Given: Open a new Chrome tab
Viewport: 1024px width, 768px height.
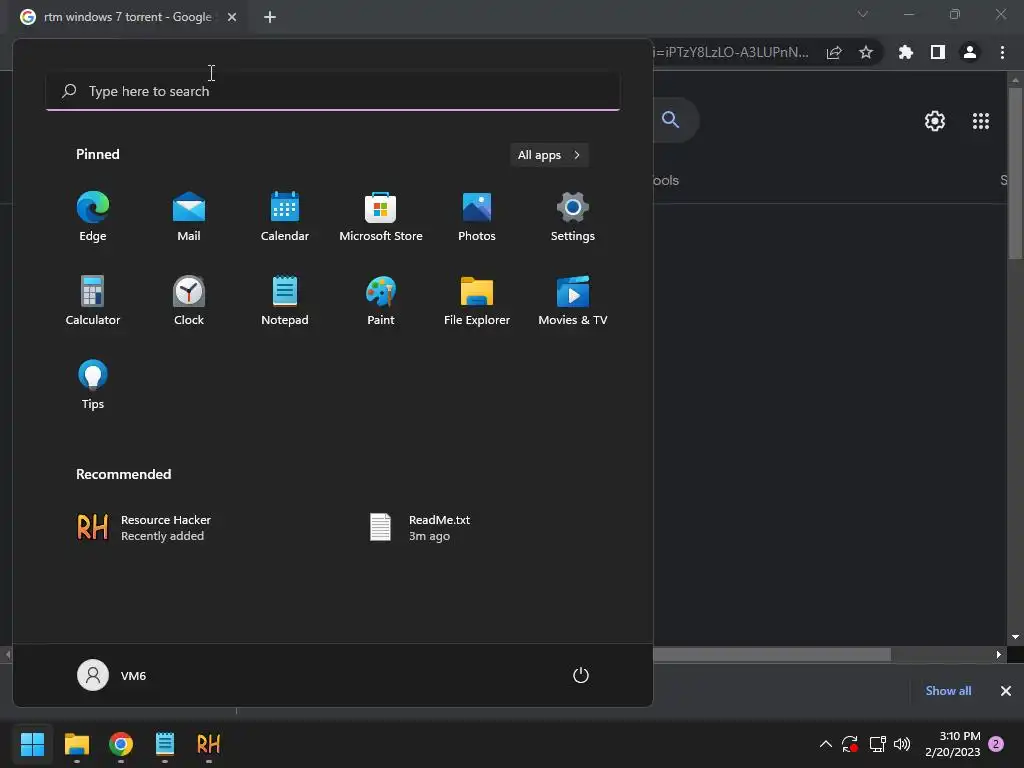Looking at the screenshot, I should pos(270,17).
